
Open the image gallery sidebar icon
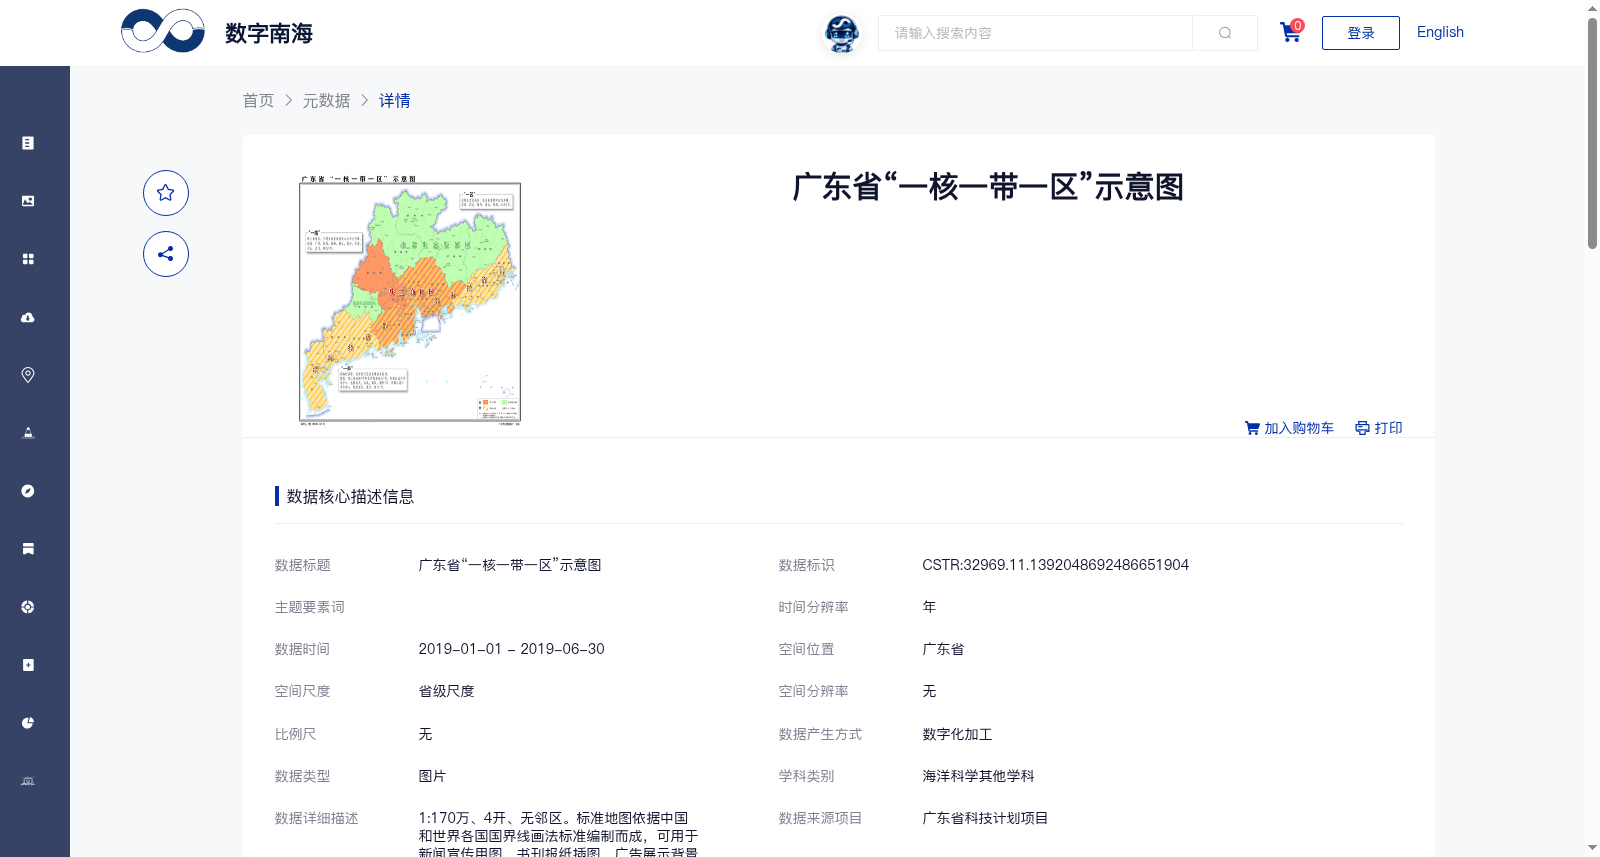(28, 201)
